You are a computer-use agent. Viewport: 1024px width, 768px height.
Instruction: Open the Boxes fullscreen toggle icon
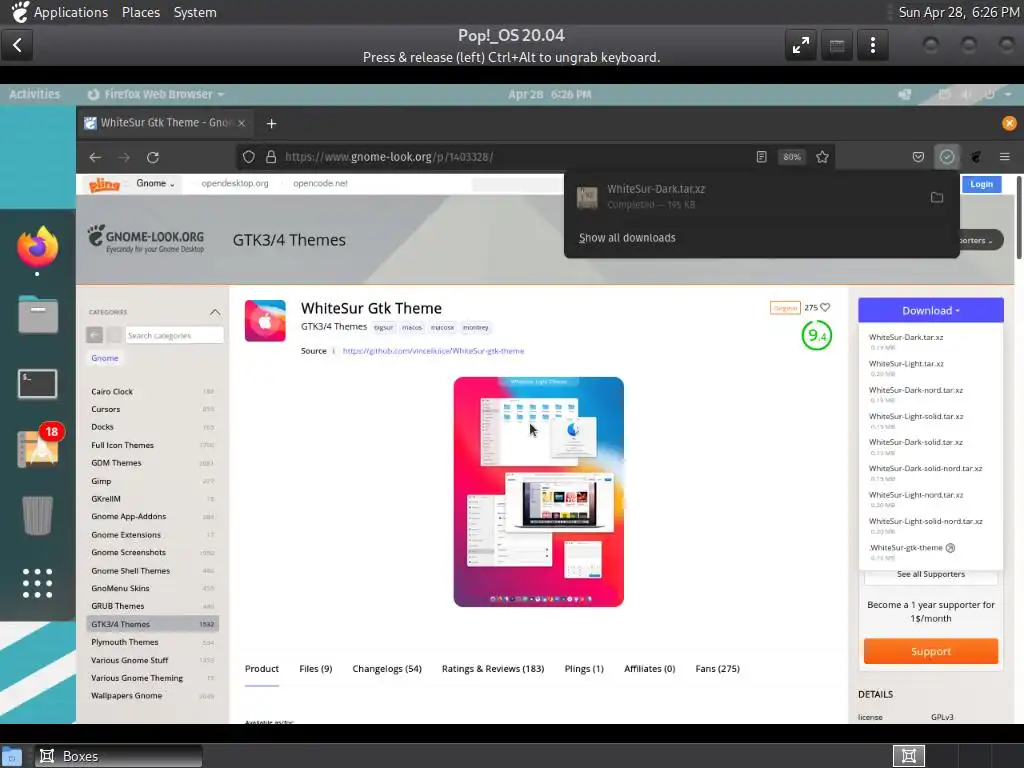(x=801, y=45)
